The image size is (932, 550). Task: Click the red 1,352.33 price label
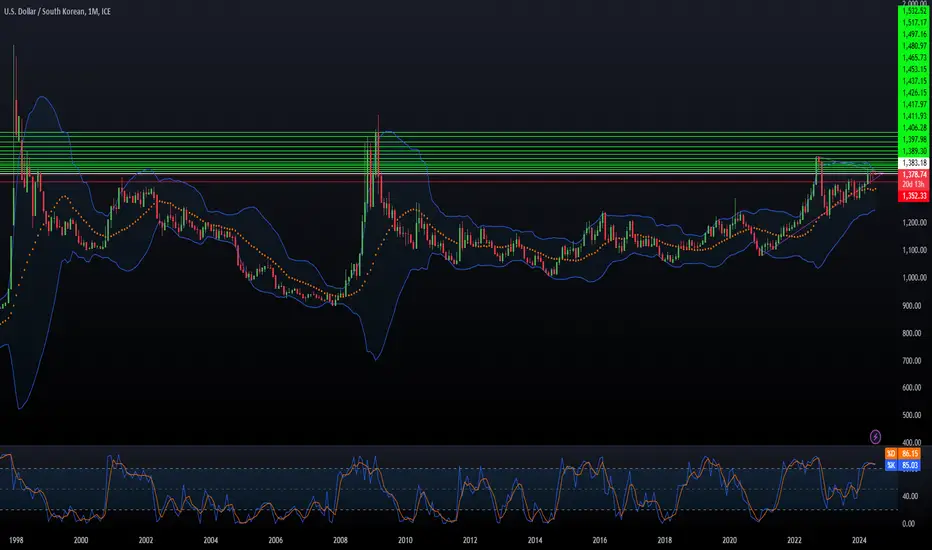[x=914, y=196]
